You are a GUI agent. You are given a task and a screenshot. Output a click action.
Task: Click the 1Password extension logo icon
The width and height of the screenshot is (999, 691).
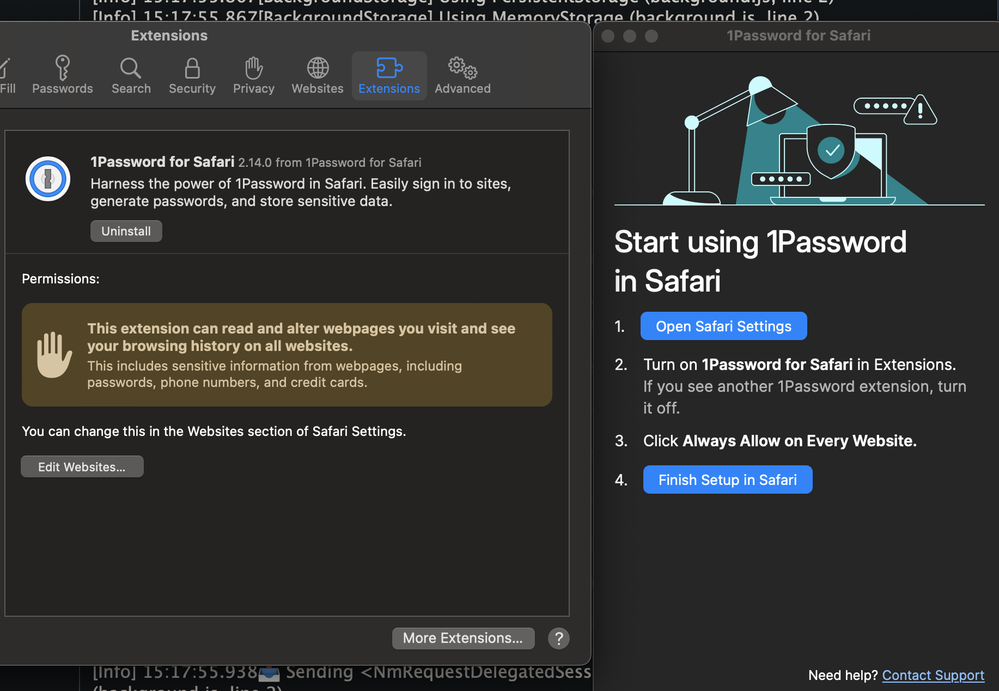click(48, 180)
